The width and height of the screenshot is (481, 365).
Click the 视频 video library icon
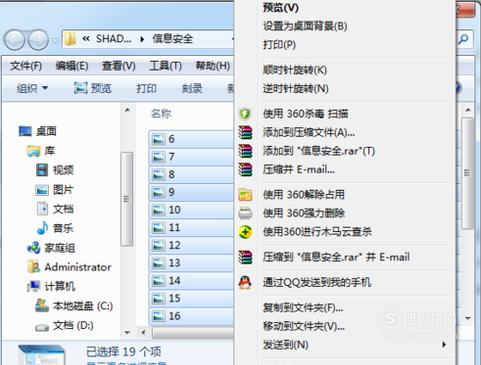tap(42, 170)
